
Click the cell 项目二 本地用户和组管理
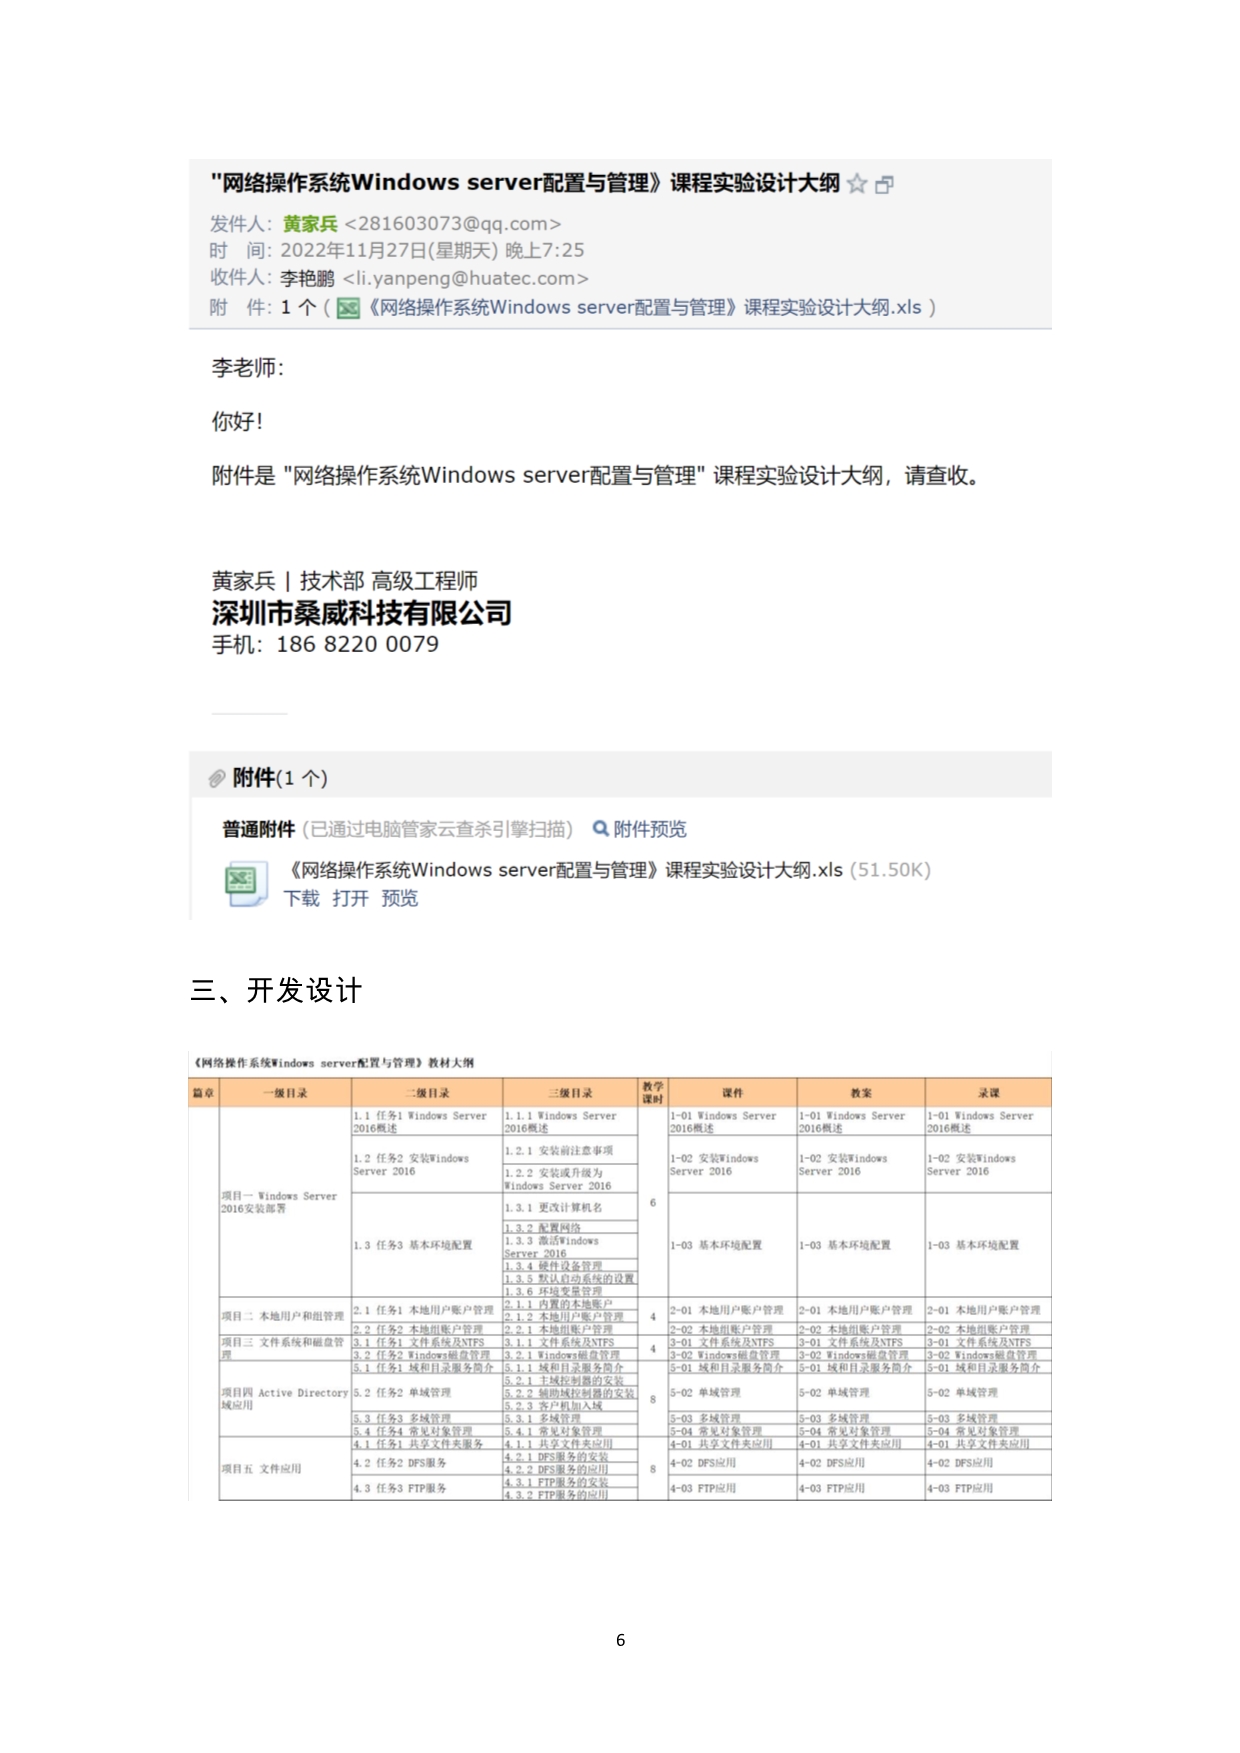coord(285,1316)
